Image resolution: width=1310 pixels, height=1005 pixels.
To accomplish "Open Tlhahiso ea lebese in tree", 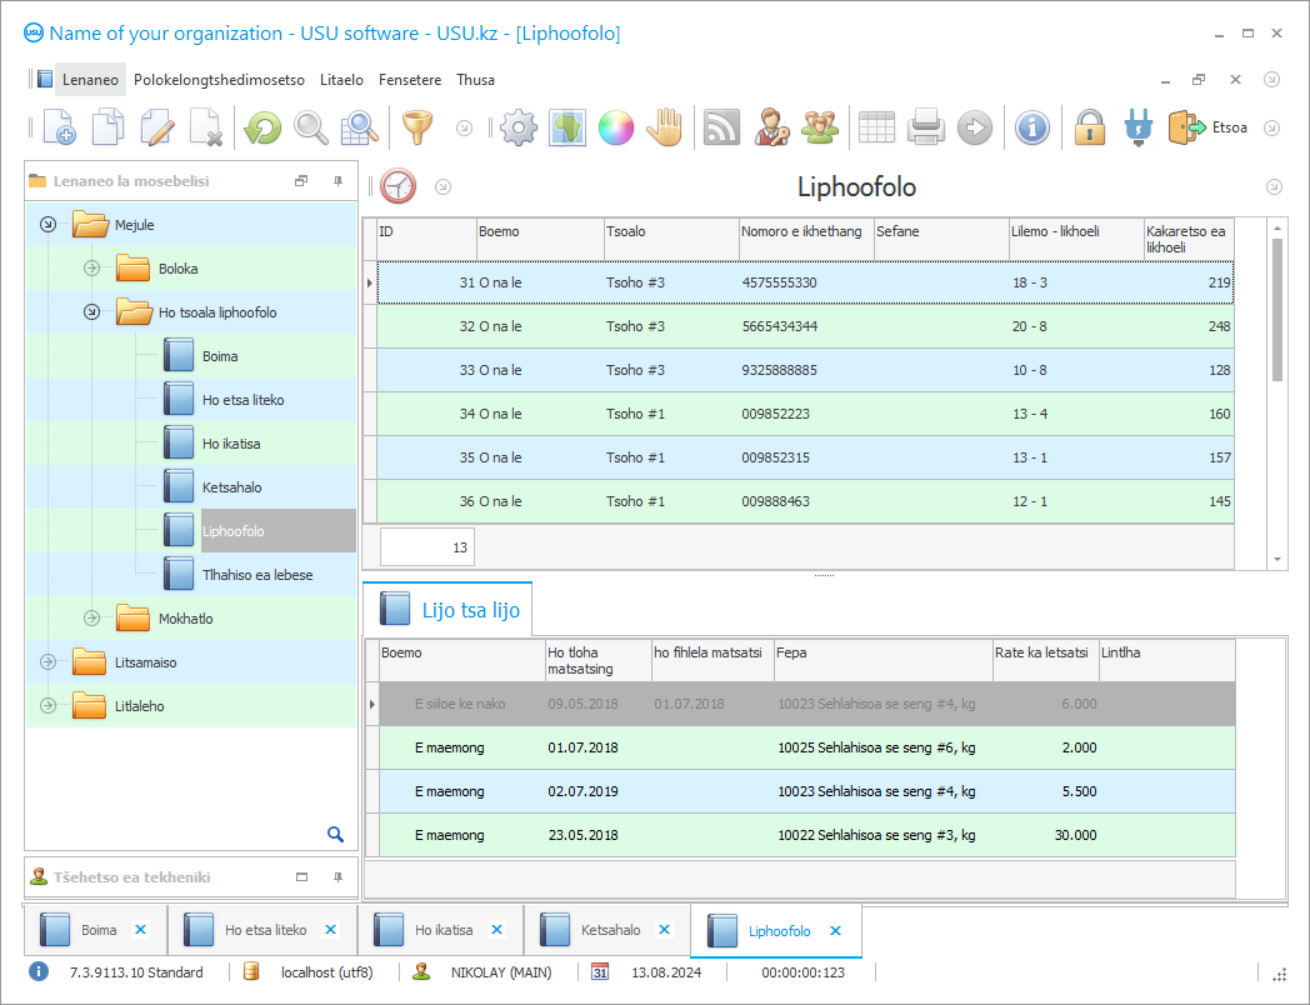I will point(257,575).
